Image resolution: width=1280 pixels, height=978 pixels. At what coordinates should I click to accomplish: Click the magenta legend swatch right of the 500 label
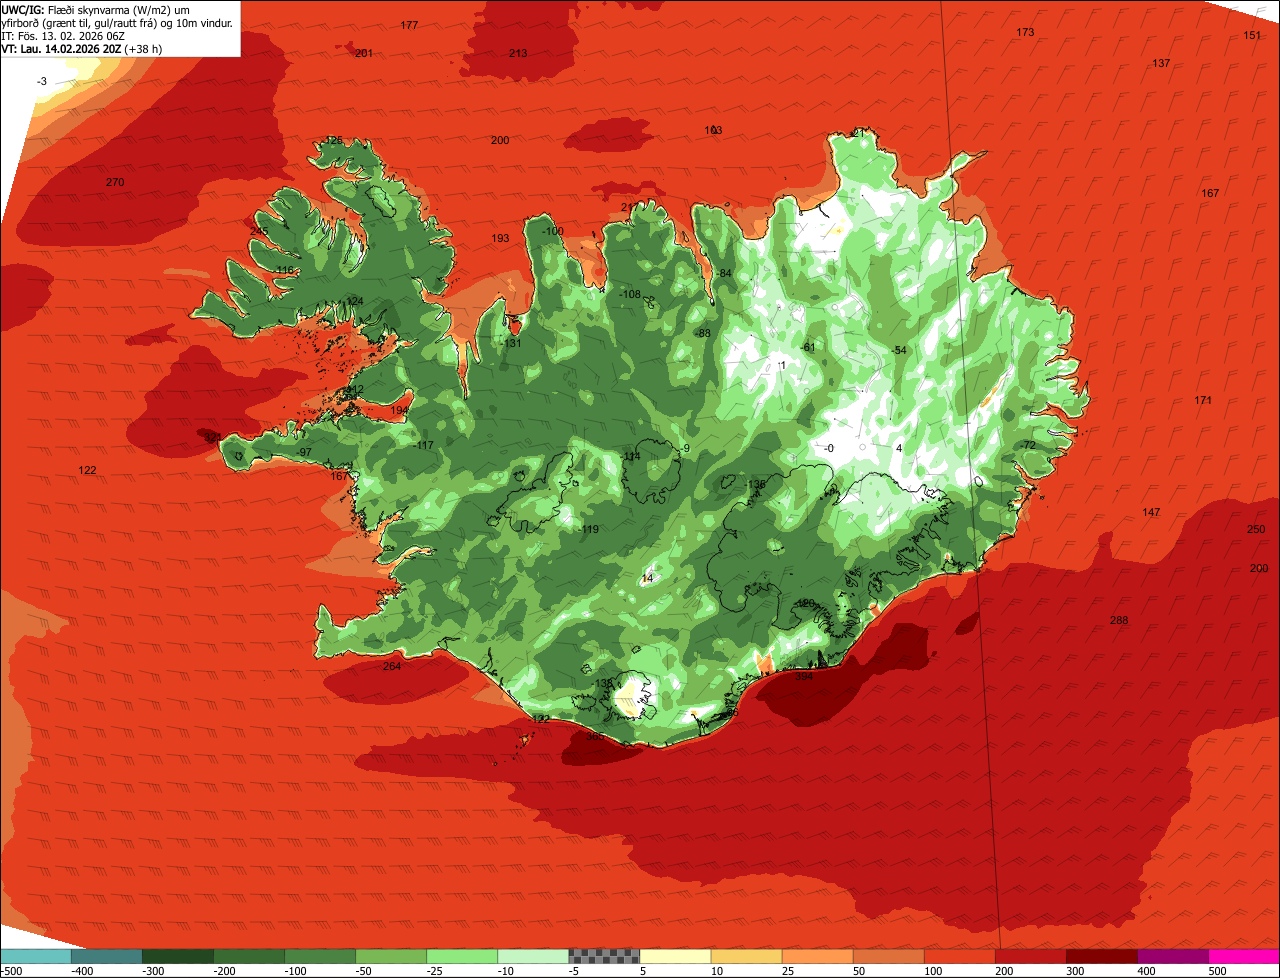(x=1244, y=956)
